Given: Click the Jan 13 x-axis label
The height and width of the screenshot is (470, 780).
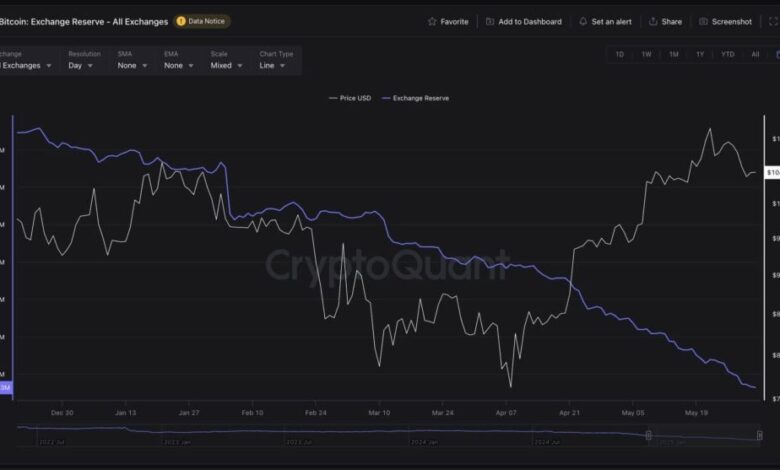Looking at the screenshot, I should click(125, 413).
